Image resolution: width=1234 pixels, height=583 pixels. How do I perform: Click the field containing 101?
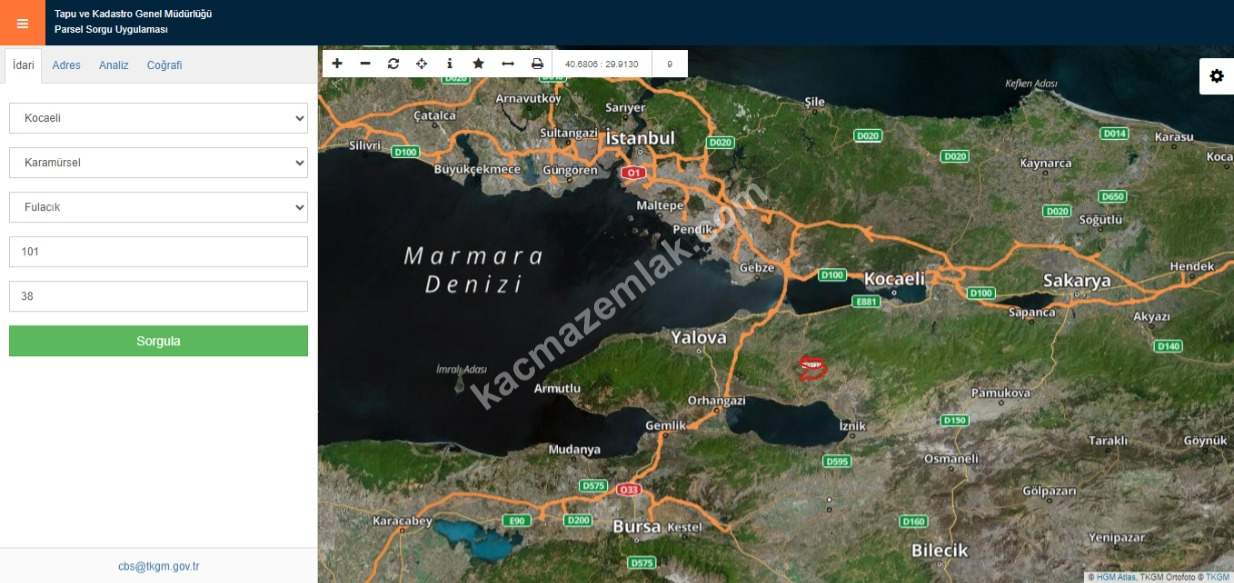158,252
